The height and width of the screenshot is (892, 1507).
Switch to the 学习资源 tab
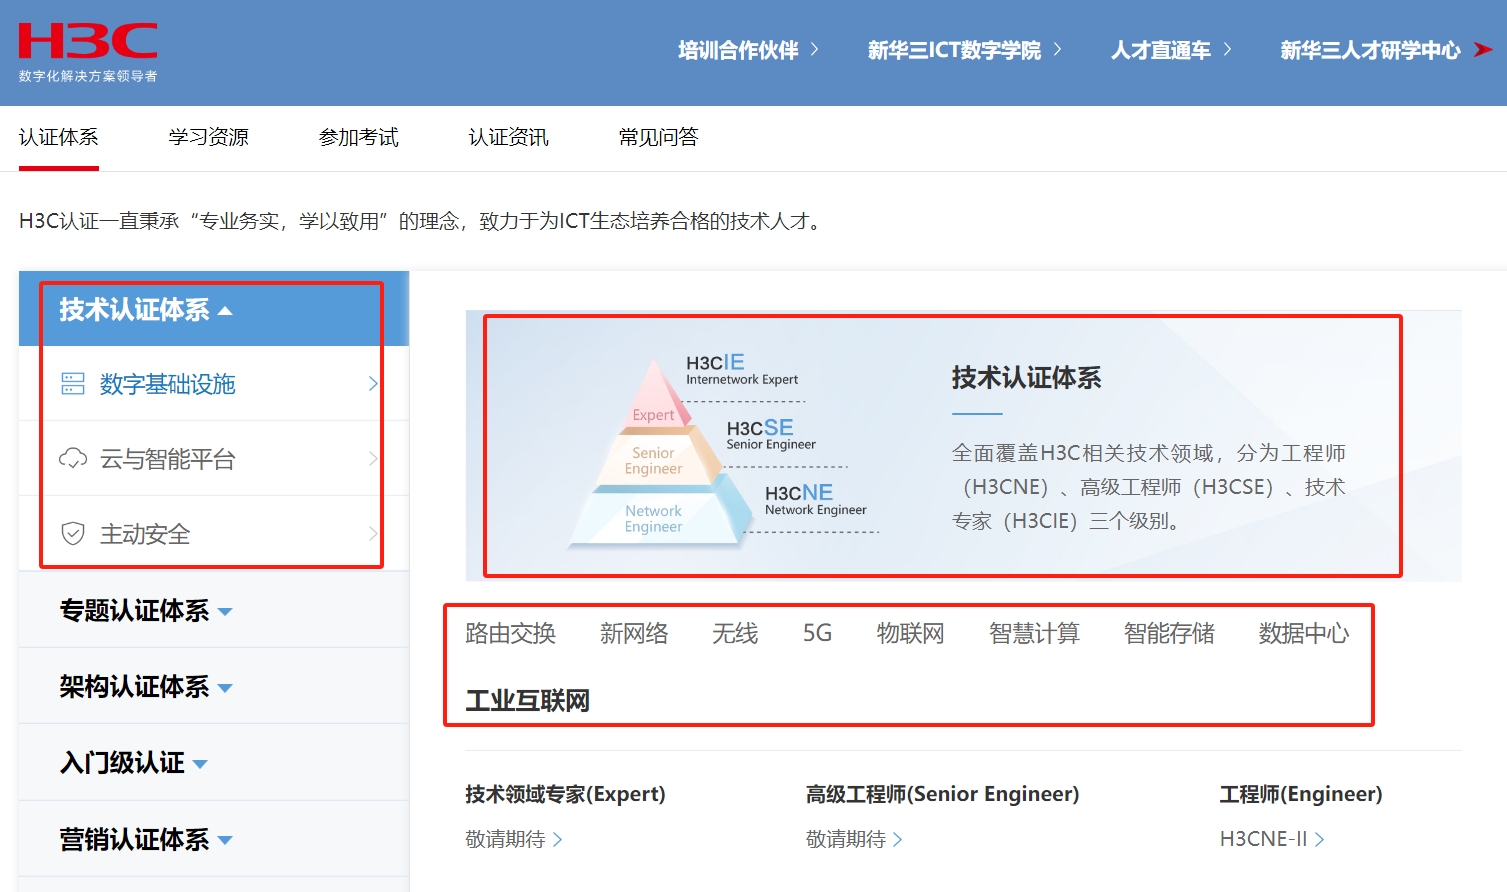209,138
